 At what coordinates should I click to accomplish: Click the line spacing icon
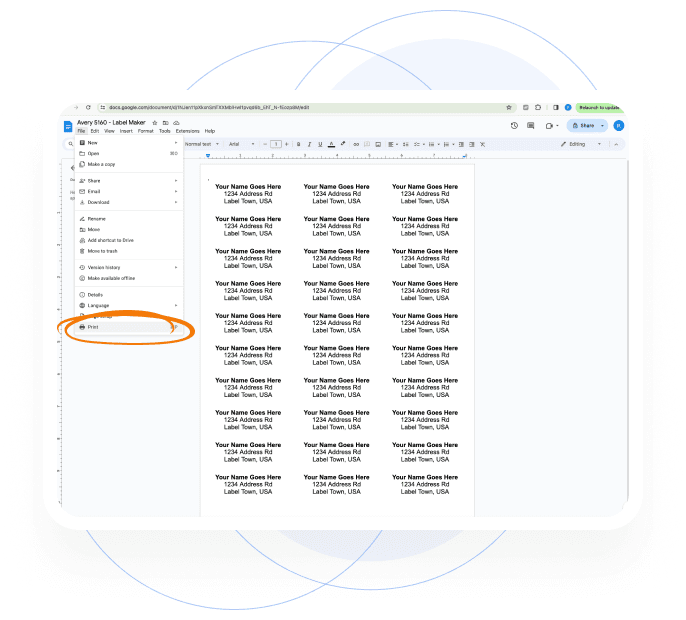(406, 144)
